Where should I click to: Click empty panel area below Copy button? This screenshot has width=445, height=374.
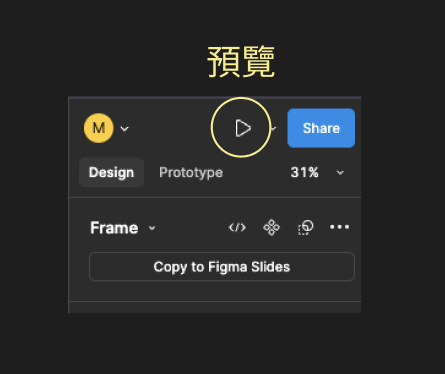tap(215, 291)
